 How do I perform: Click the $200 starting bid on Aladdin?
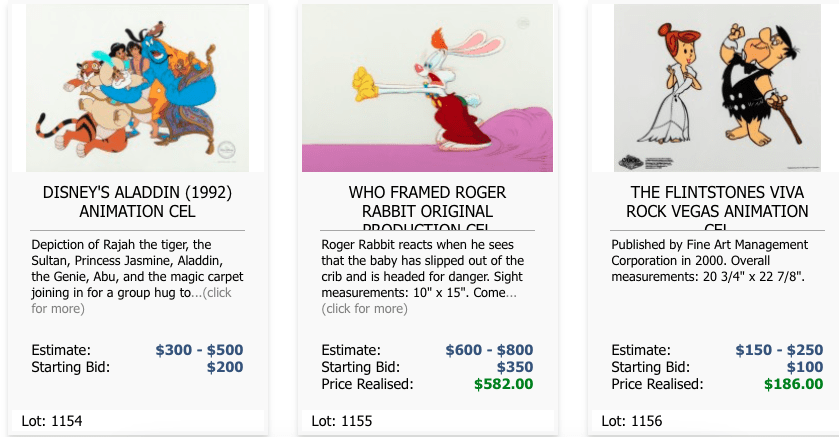[x=224, y=367]
